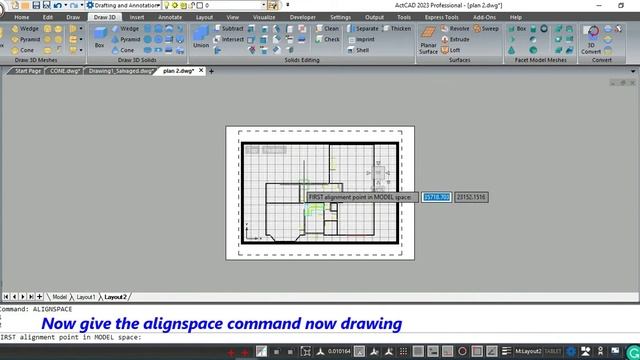Click the Y coordinate field 23152.1516
Image resolution: width=640 pixels, height=360 pixels.
(x=471, y=197)
